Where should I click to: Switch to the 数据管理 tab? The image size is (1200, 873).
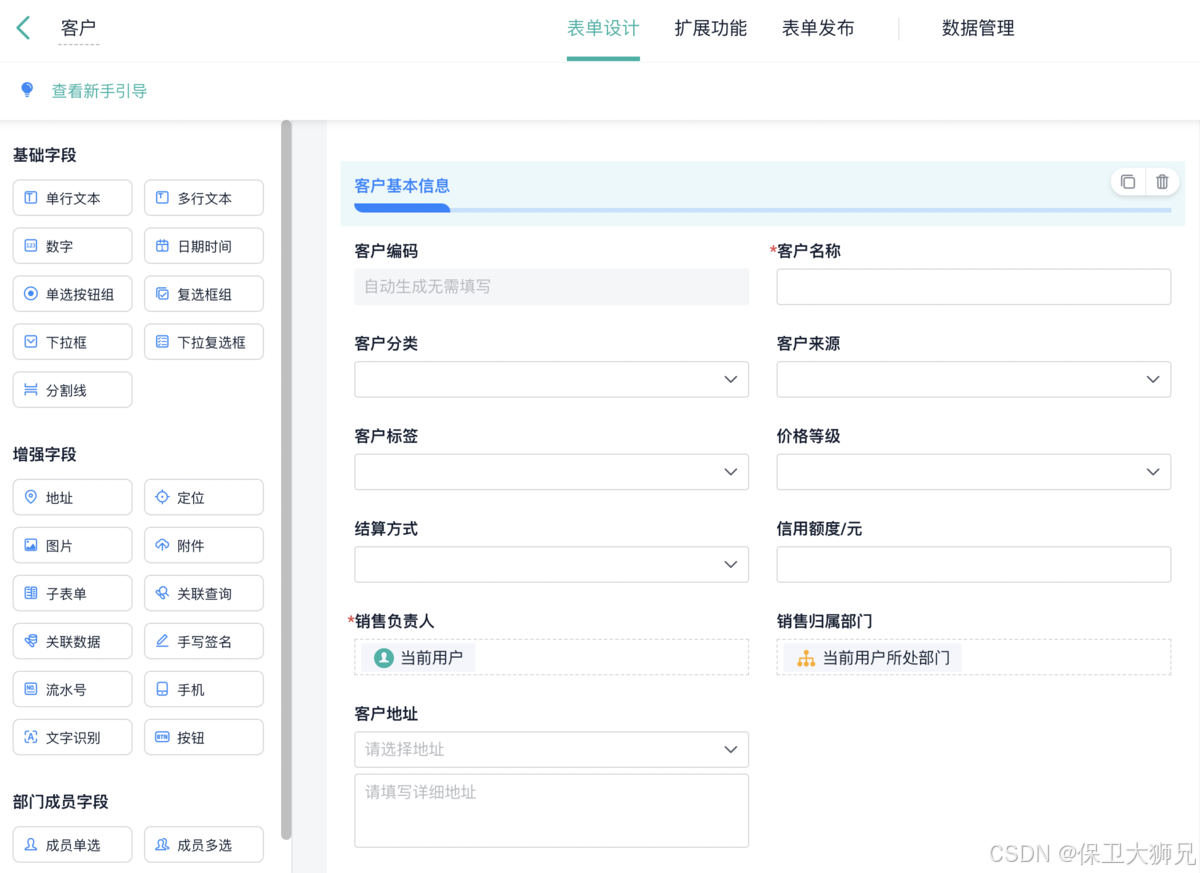(978, 28)
